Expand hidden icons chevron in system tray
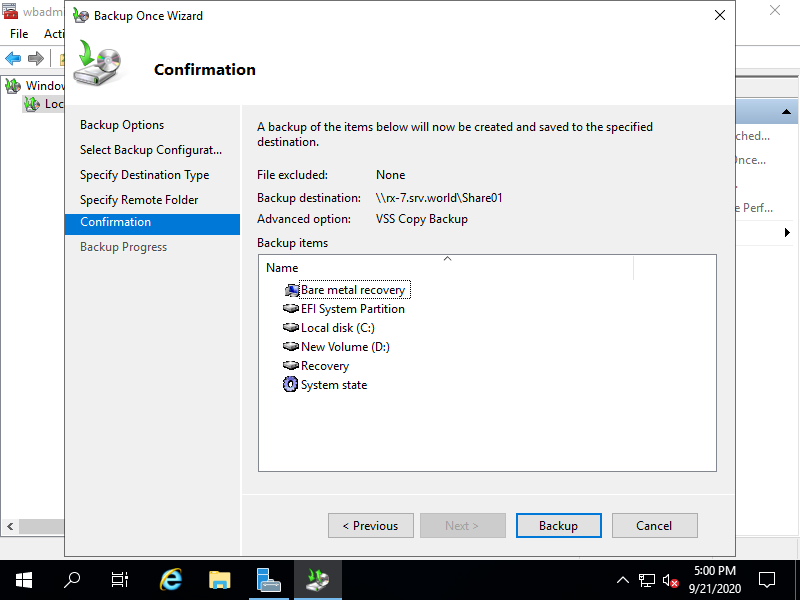The image size is (800, 600). (622, 579)
